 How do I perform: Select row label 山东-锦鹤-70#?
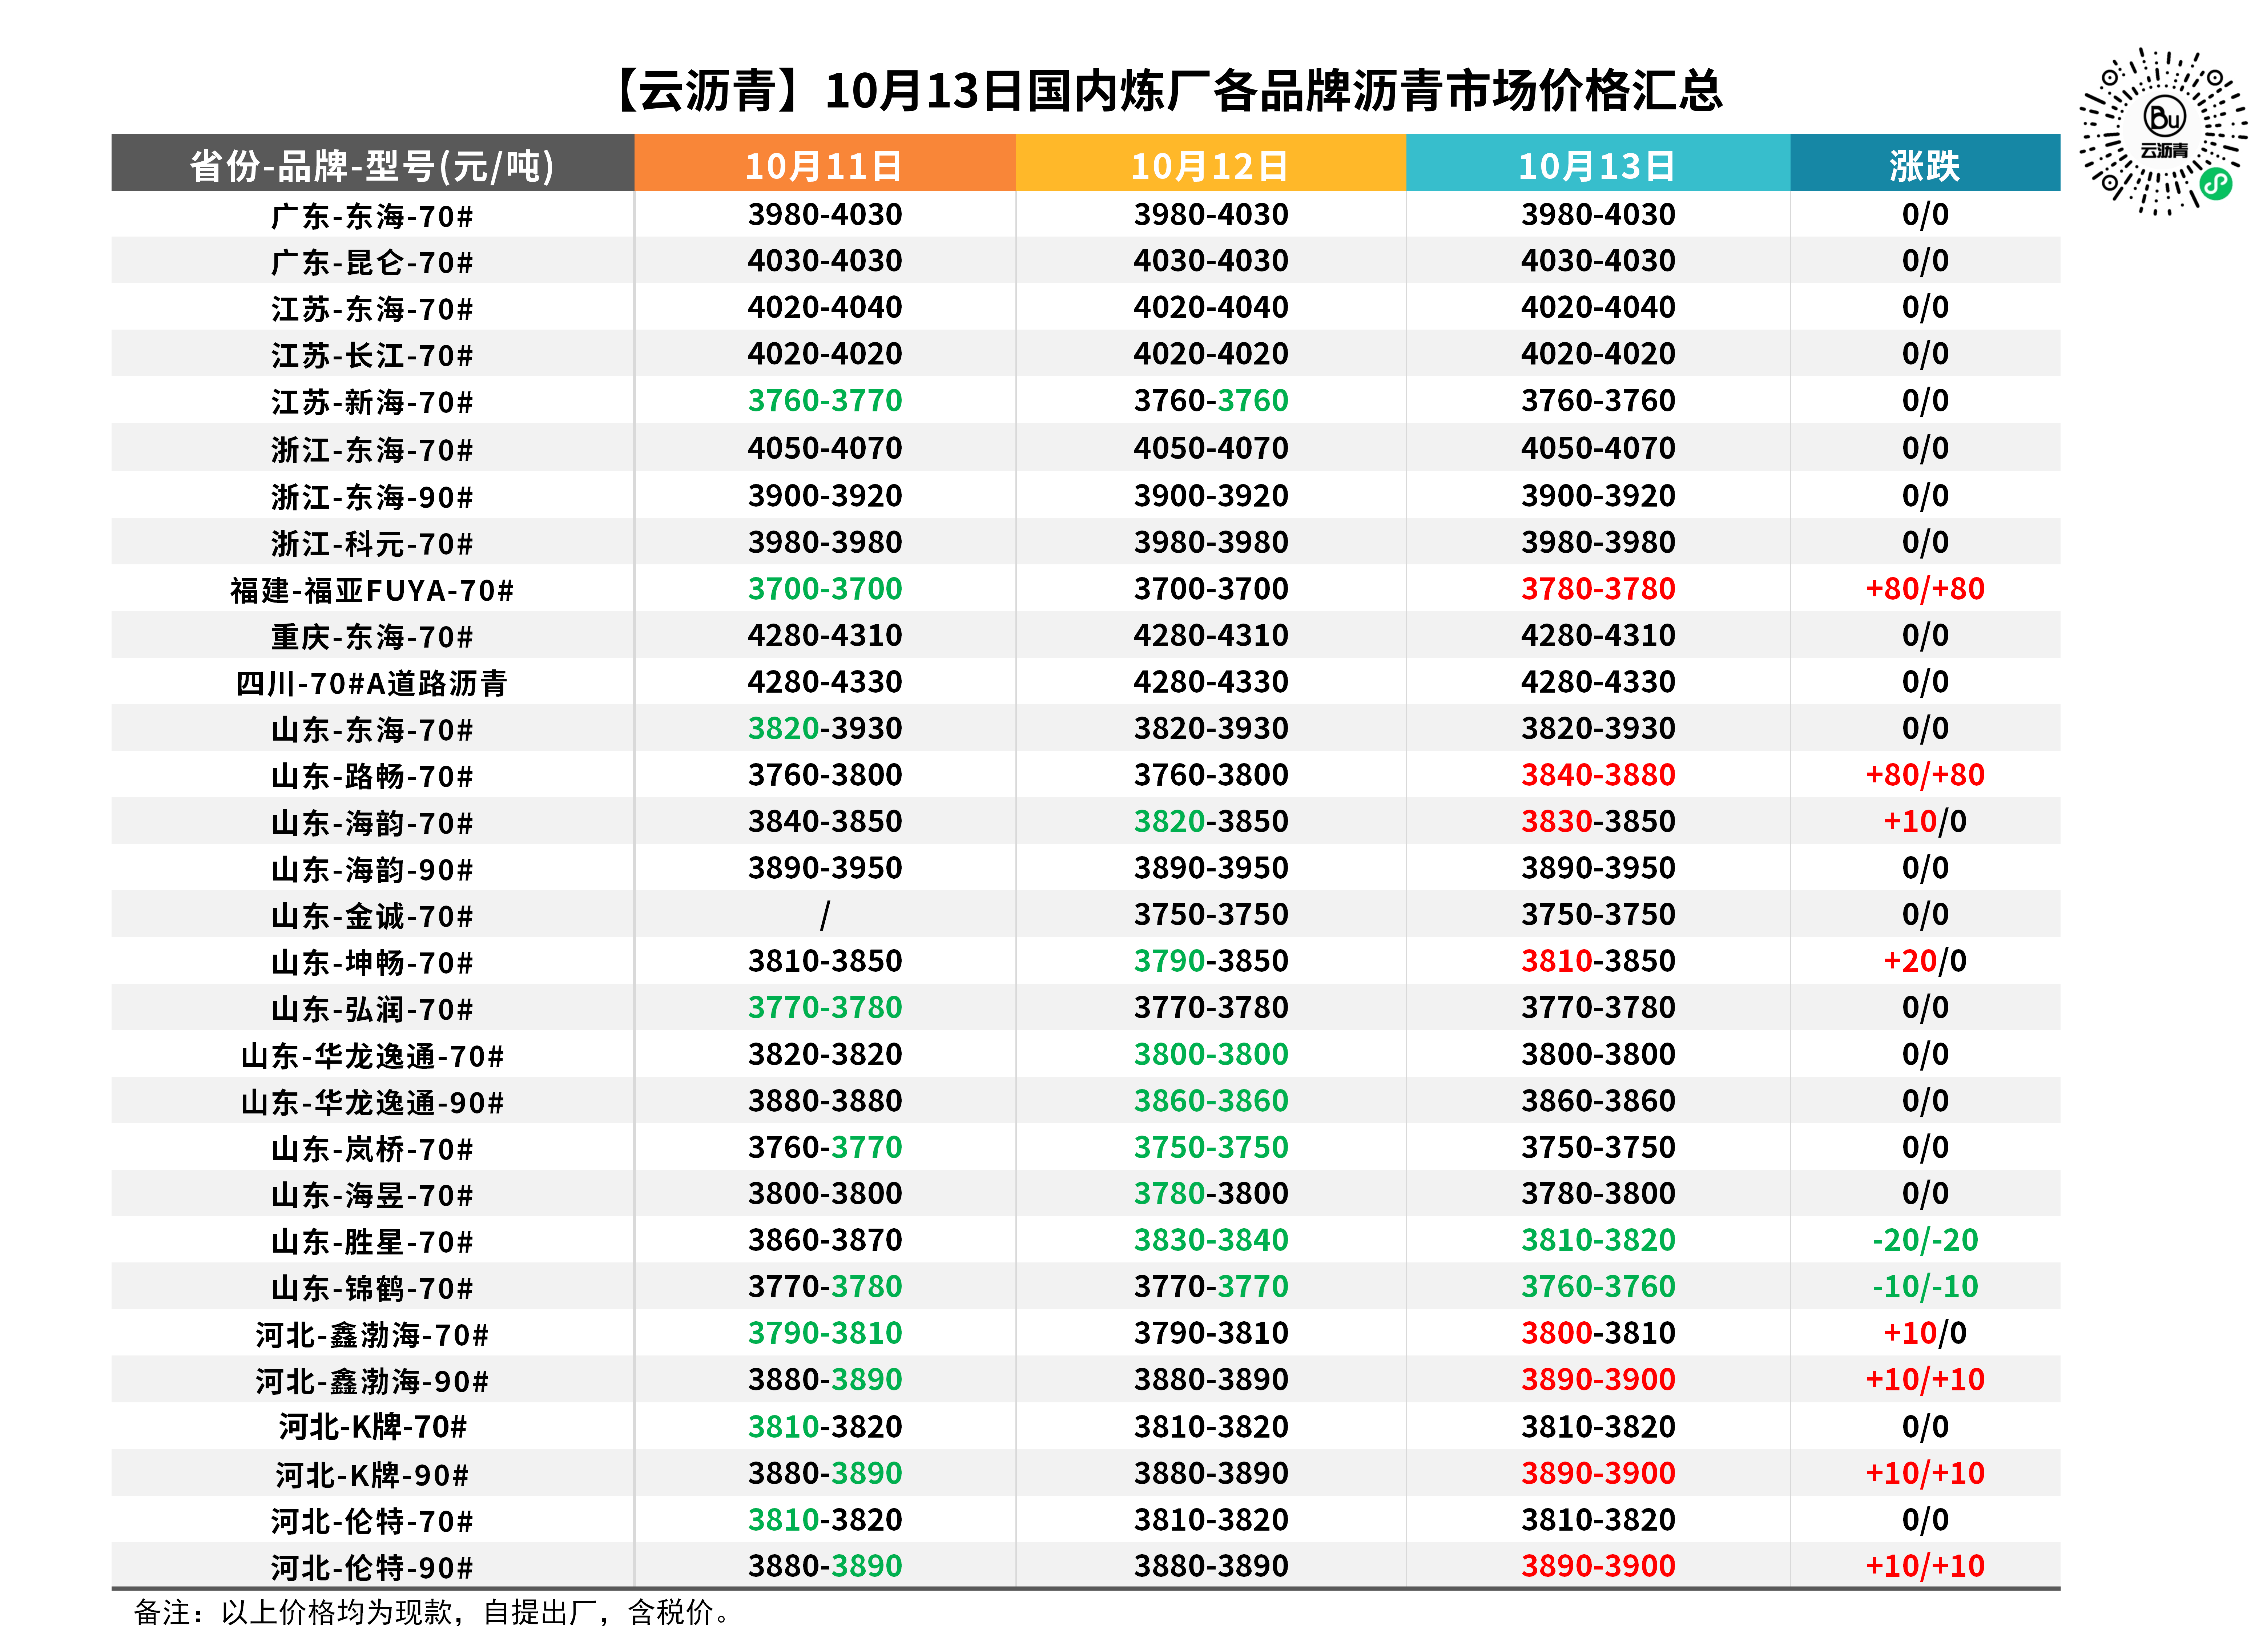click(372, 1288)
